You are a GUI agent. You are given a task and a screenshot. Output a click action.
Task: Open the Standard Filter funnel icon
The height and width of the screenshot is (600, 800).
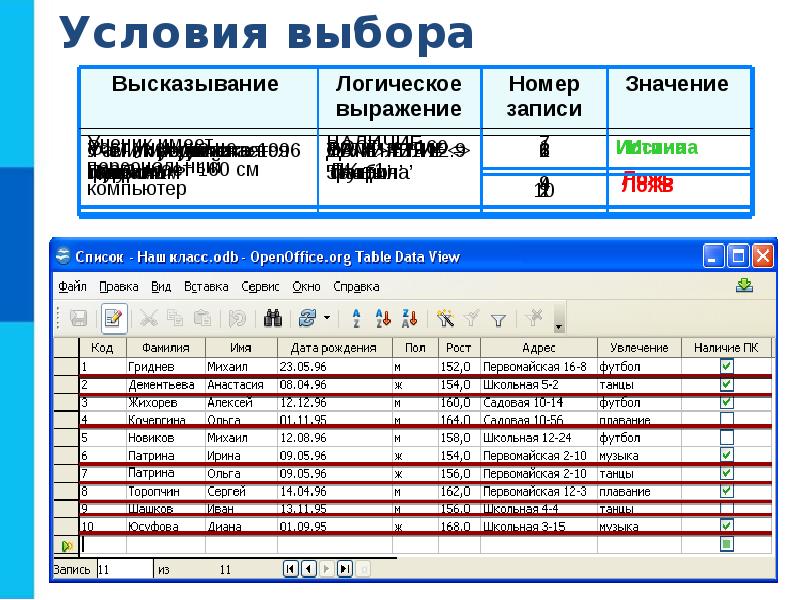498,319
